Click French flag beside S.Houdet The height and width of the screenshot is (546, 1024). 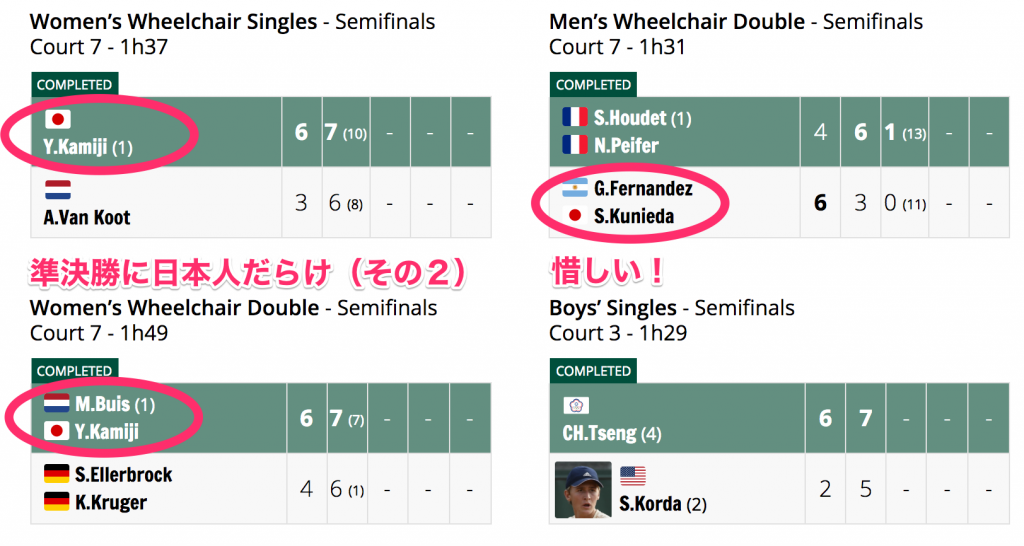(575, 118)
